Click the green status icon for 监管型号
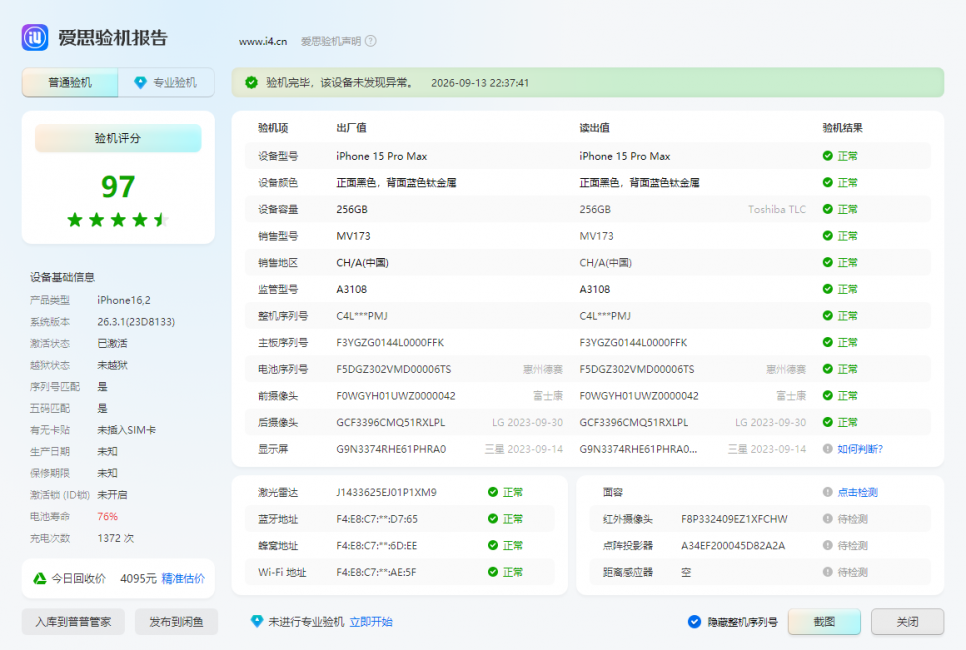The height and width of the screenshot is (650, 966). 827,289
